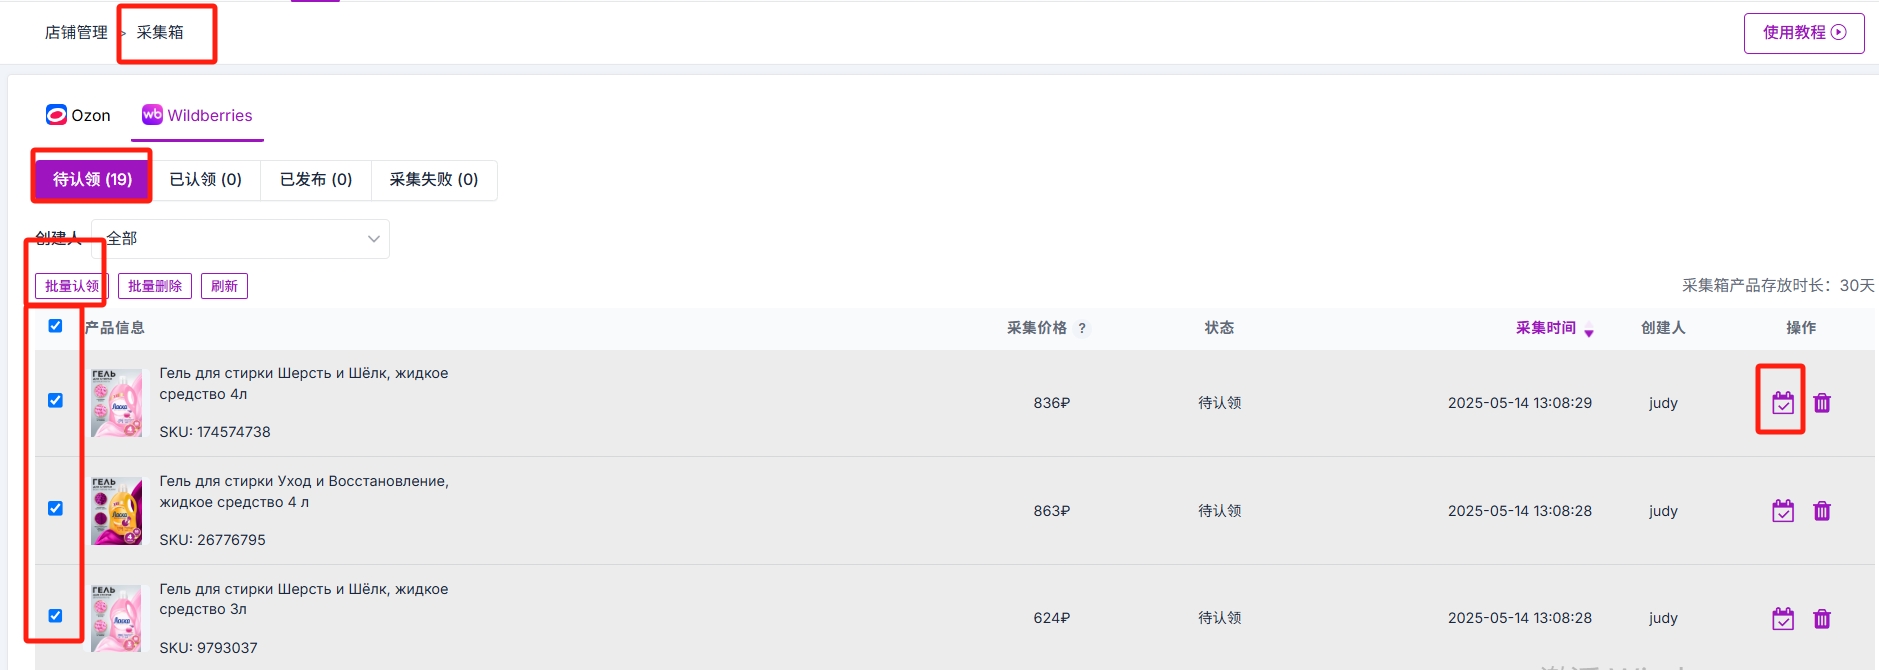Image resolution: width=1879 pixels, height=670 pixels.
Task: Open the 采集失败 (0) tab
Action: 434,179
